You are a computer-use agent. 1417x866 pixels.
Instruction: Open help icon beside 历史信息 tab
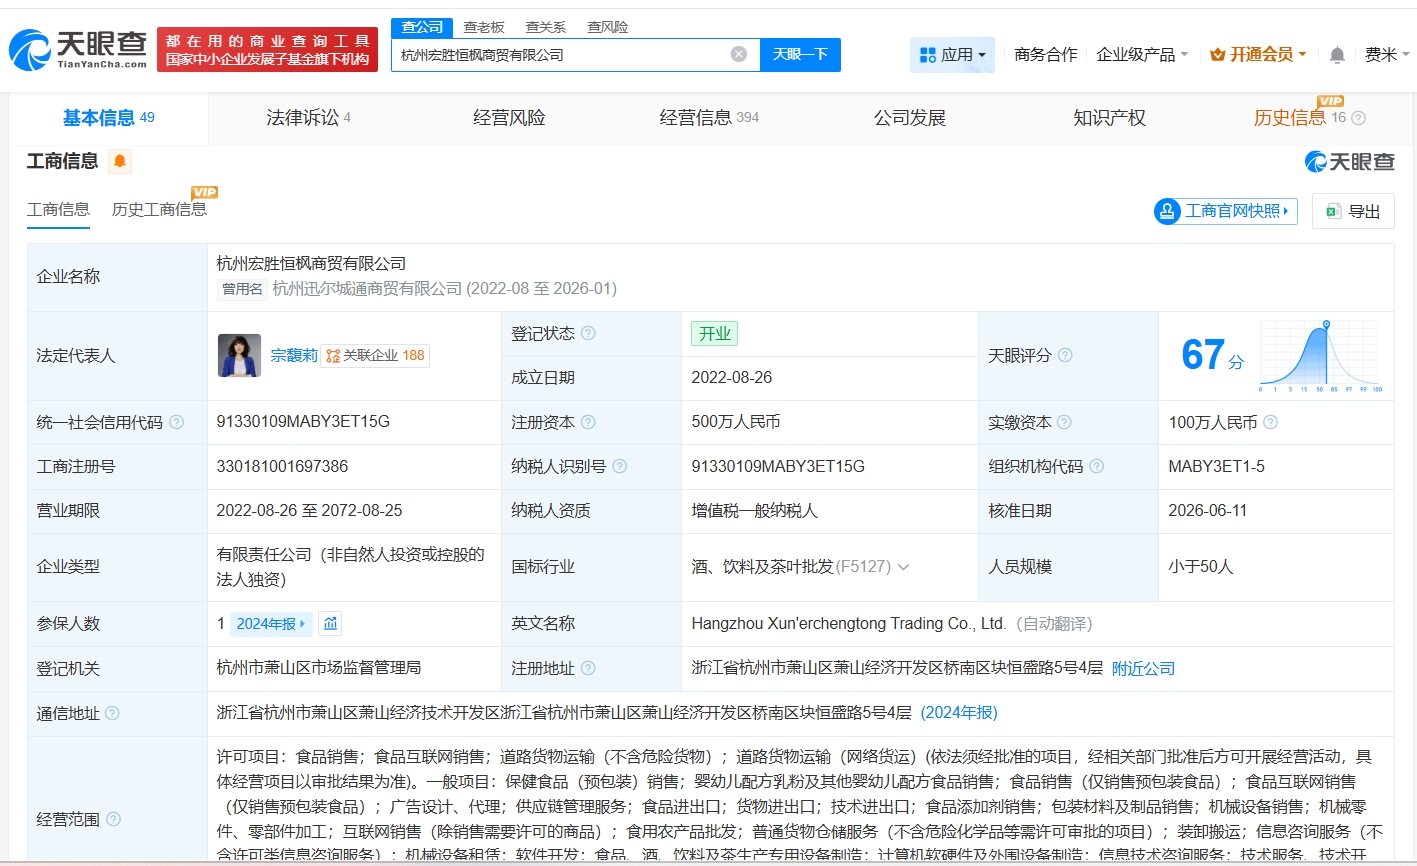tap(1358, 118)
